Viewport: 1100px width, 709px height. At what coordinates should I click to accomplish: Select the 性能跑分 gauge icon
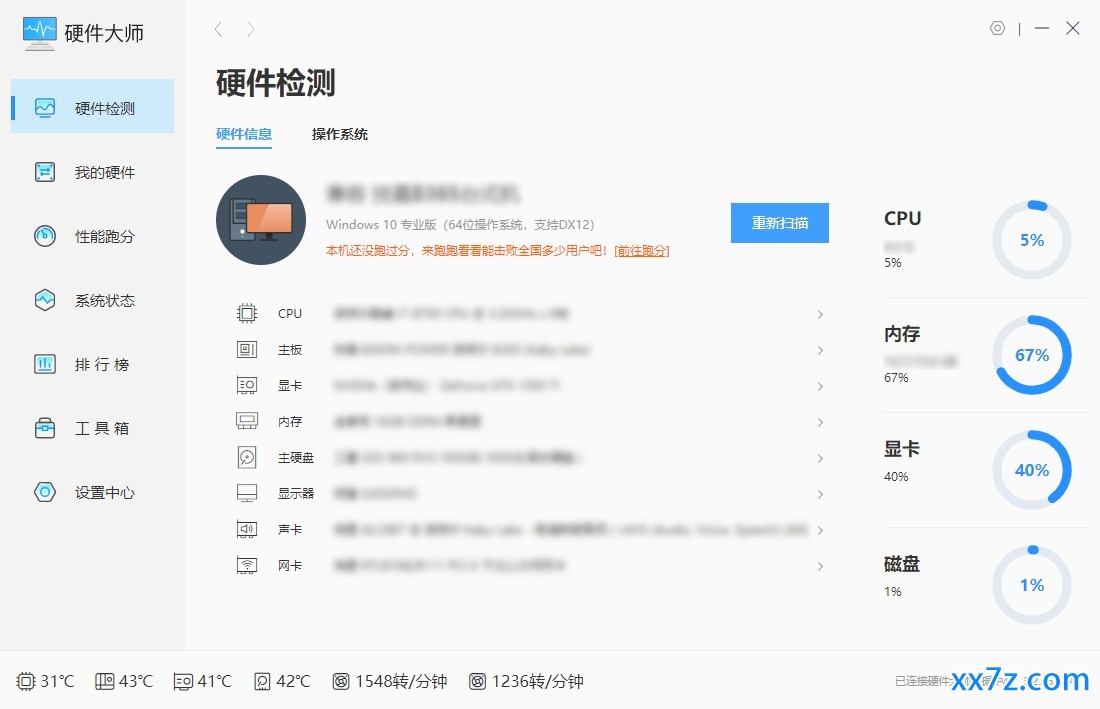pos(45,236)
